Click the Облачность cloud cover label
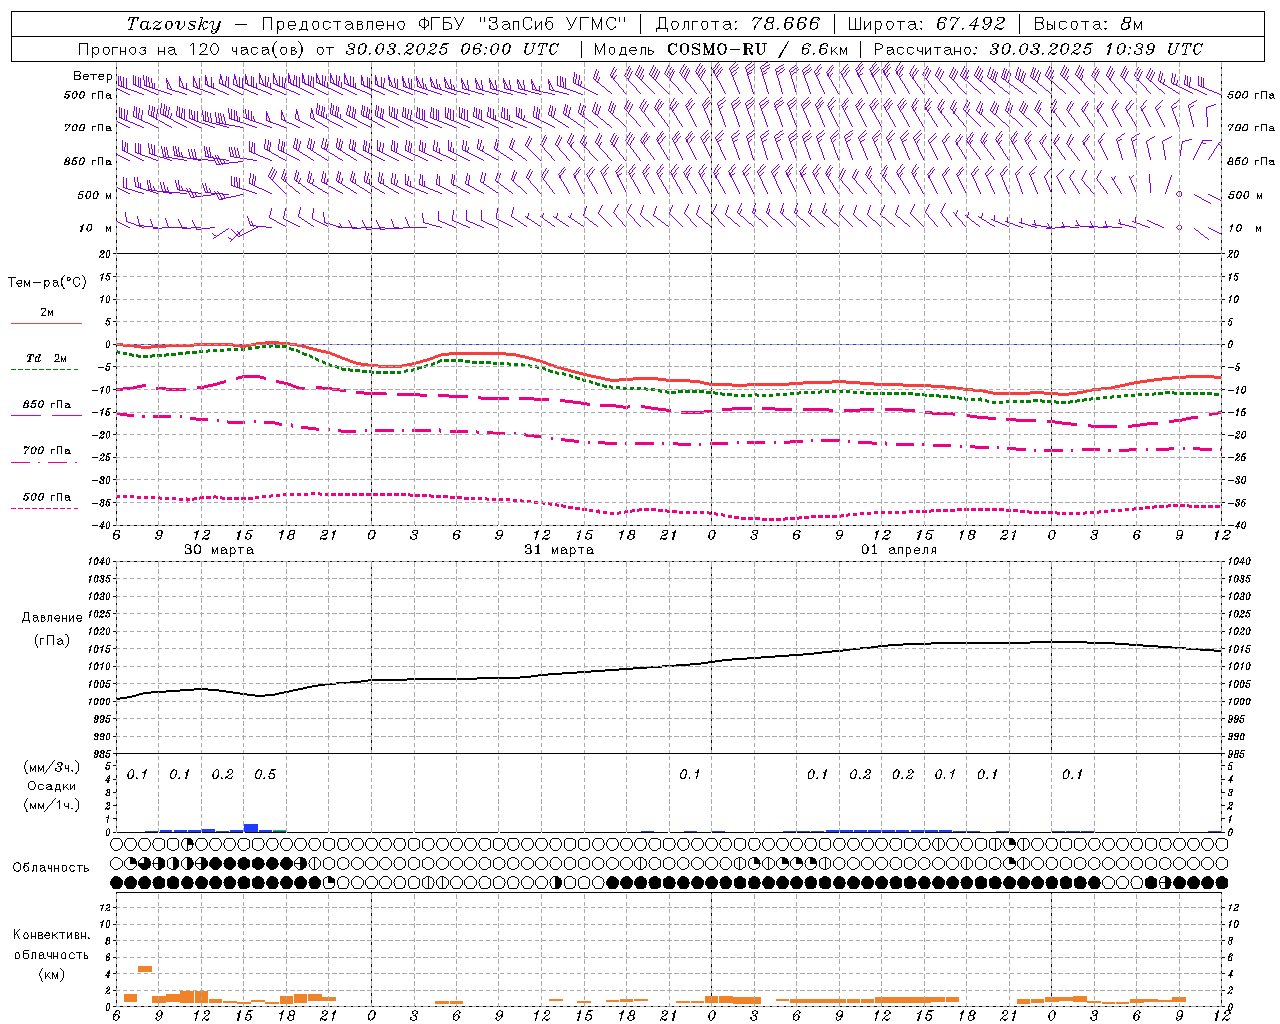Image resolution: width=1280 pixels, height=1024 pixels. click(x=51, y=867)
